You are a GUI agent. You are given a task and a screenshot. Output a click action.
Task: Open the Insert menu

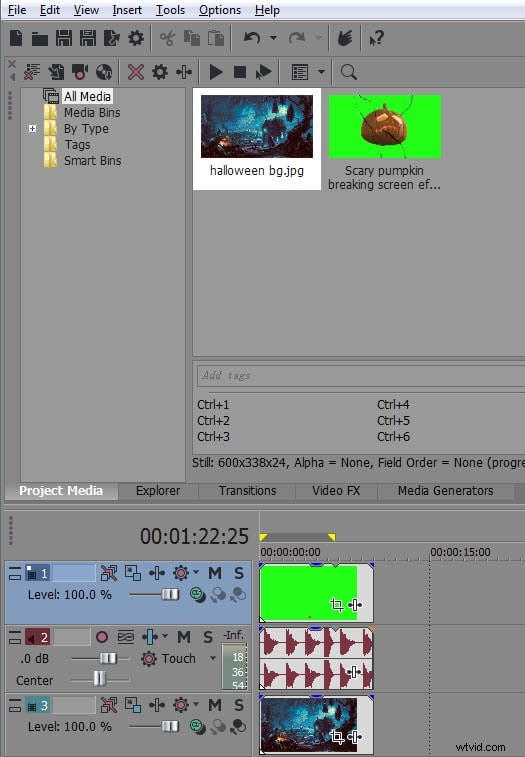127,10
